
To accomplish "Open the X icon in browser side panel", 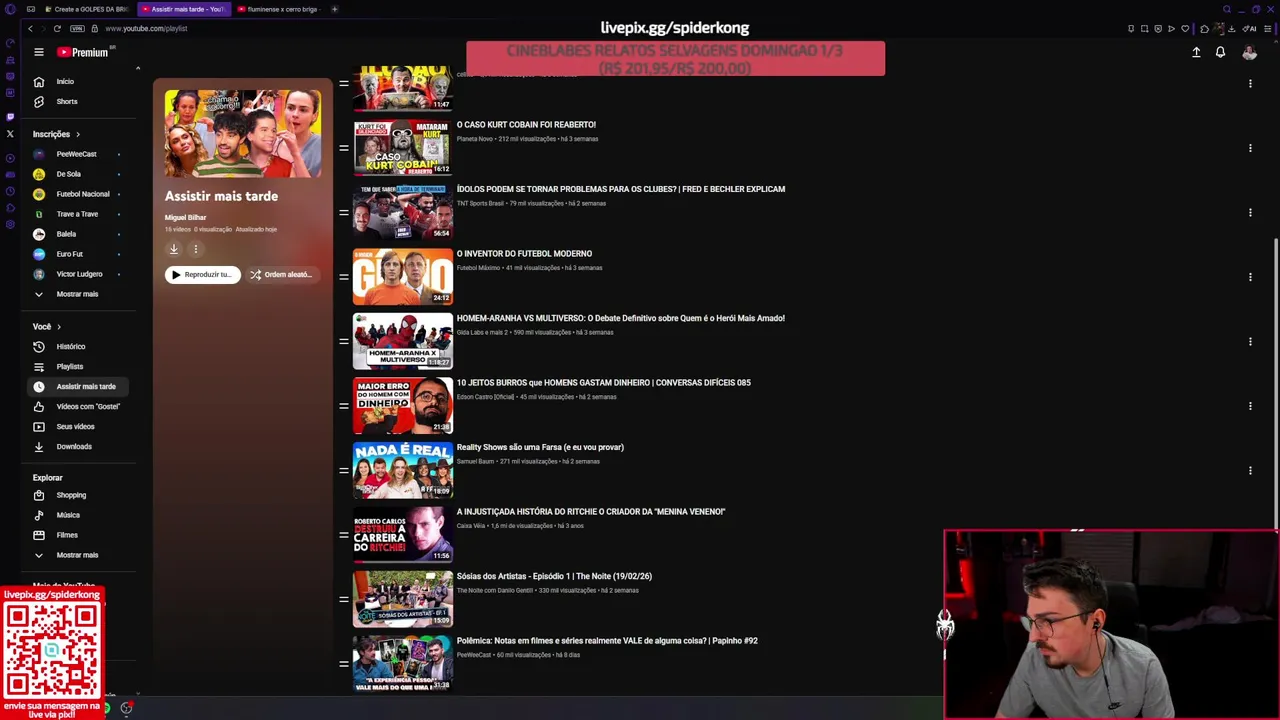I will [x=10, y=133].
